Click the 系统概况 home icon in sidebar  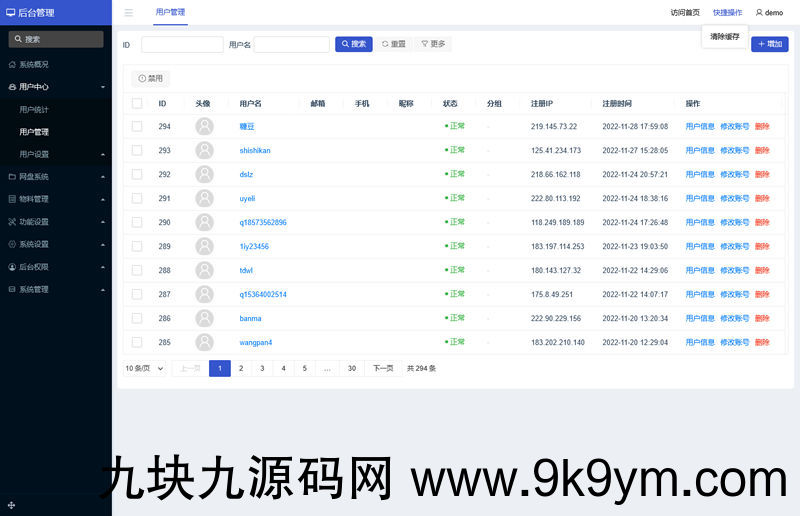click(12, 64)
